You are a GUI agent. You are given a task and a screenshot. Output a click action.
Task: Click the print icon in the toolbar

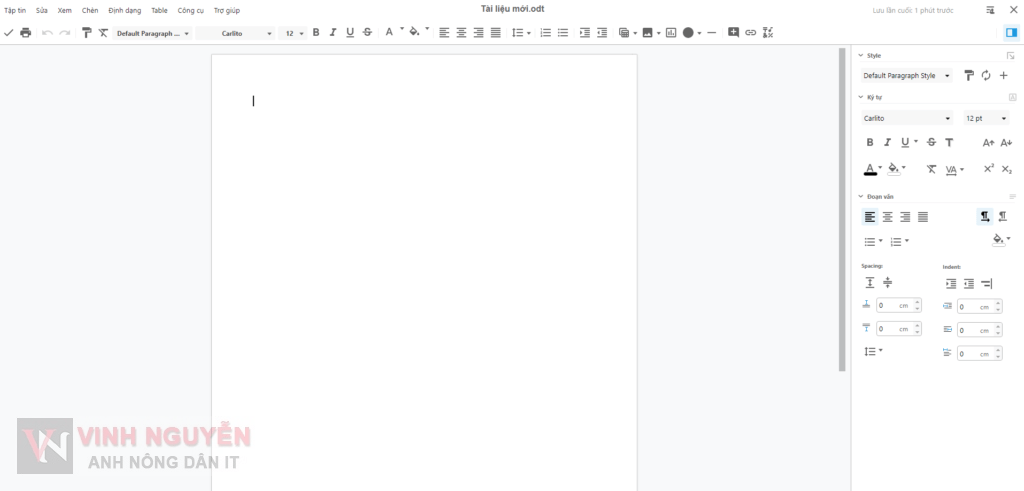point(26,33)
